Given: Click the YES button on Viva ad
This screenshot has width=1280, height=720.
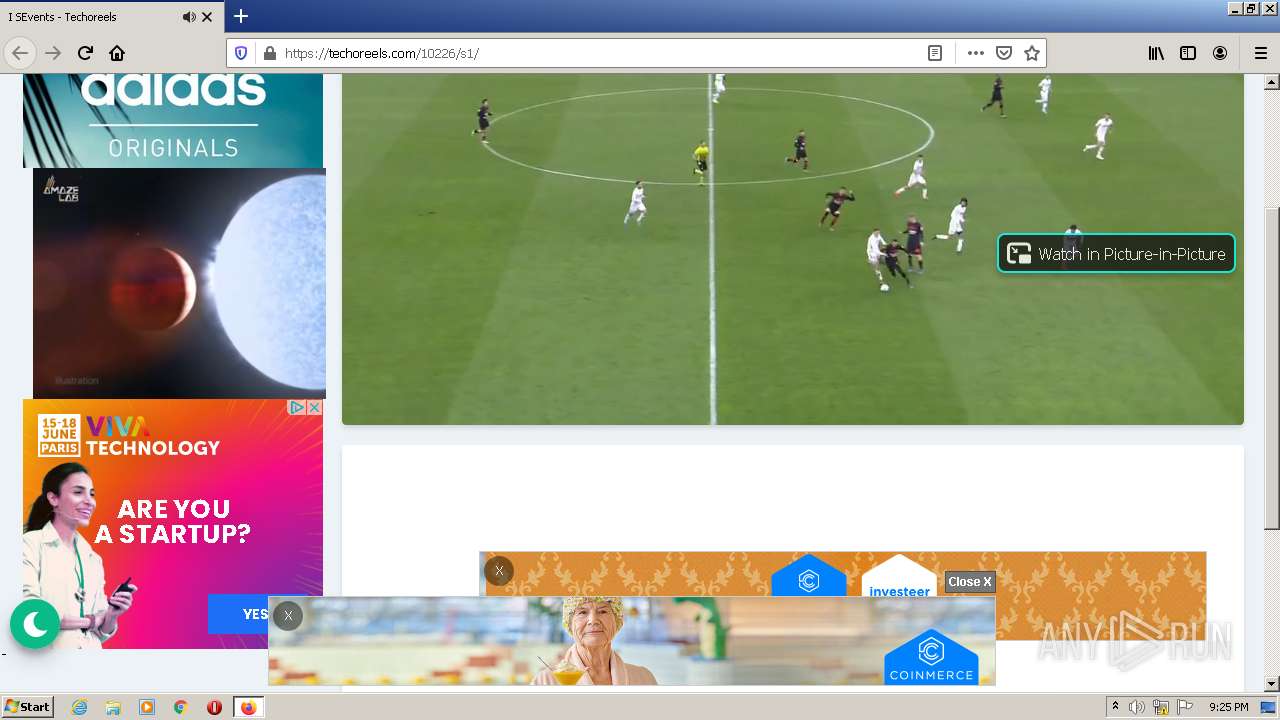Looking at the screenshot, I should tap(255, 614).
